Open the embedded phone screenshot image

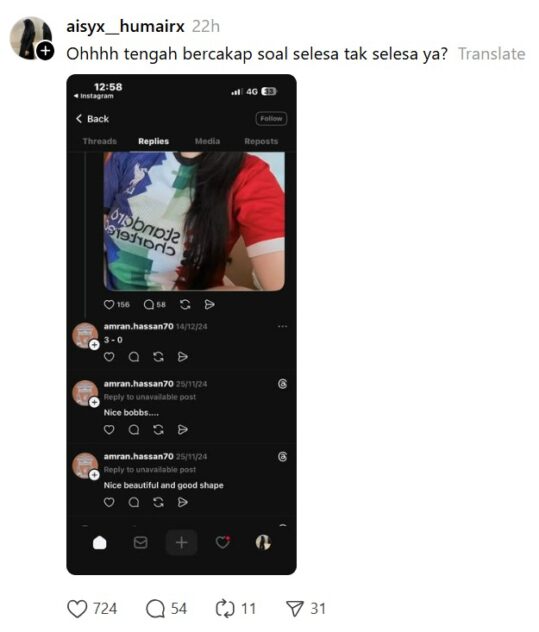tap(181, 324)
